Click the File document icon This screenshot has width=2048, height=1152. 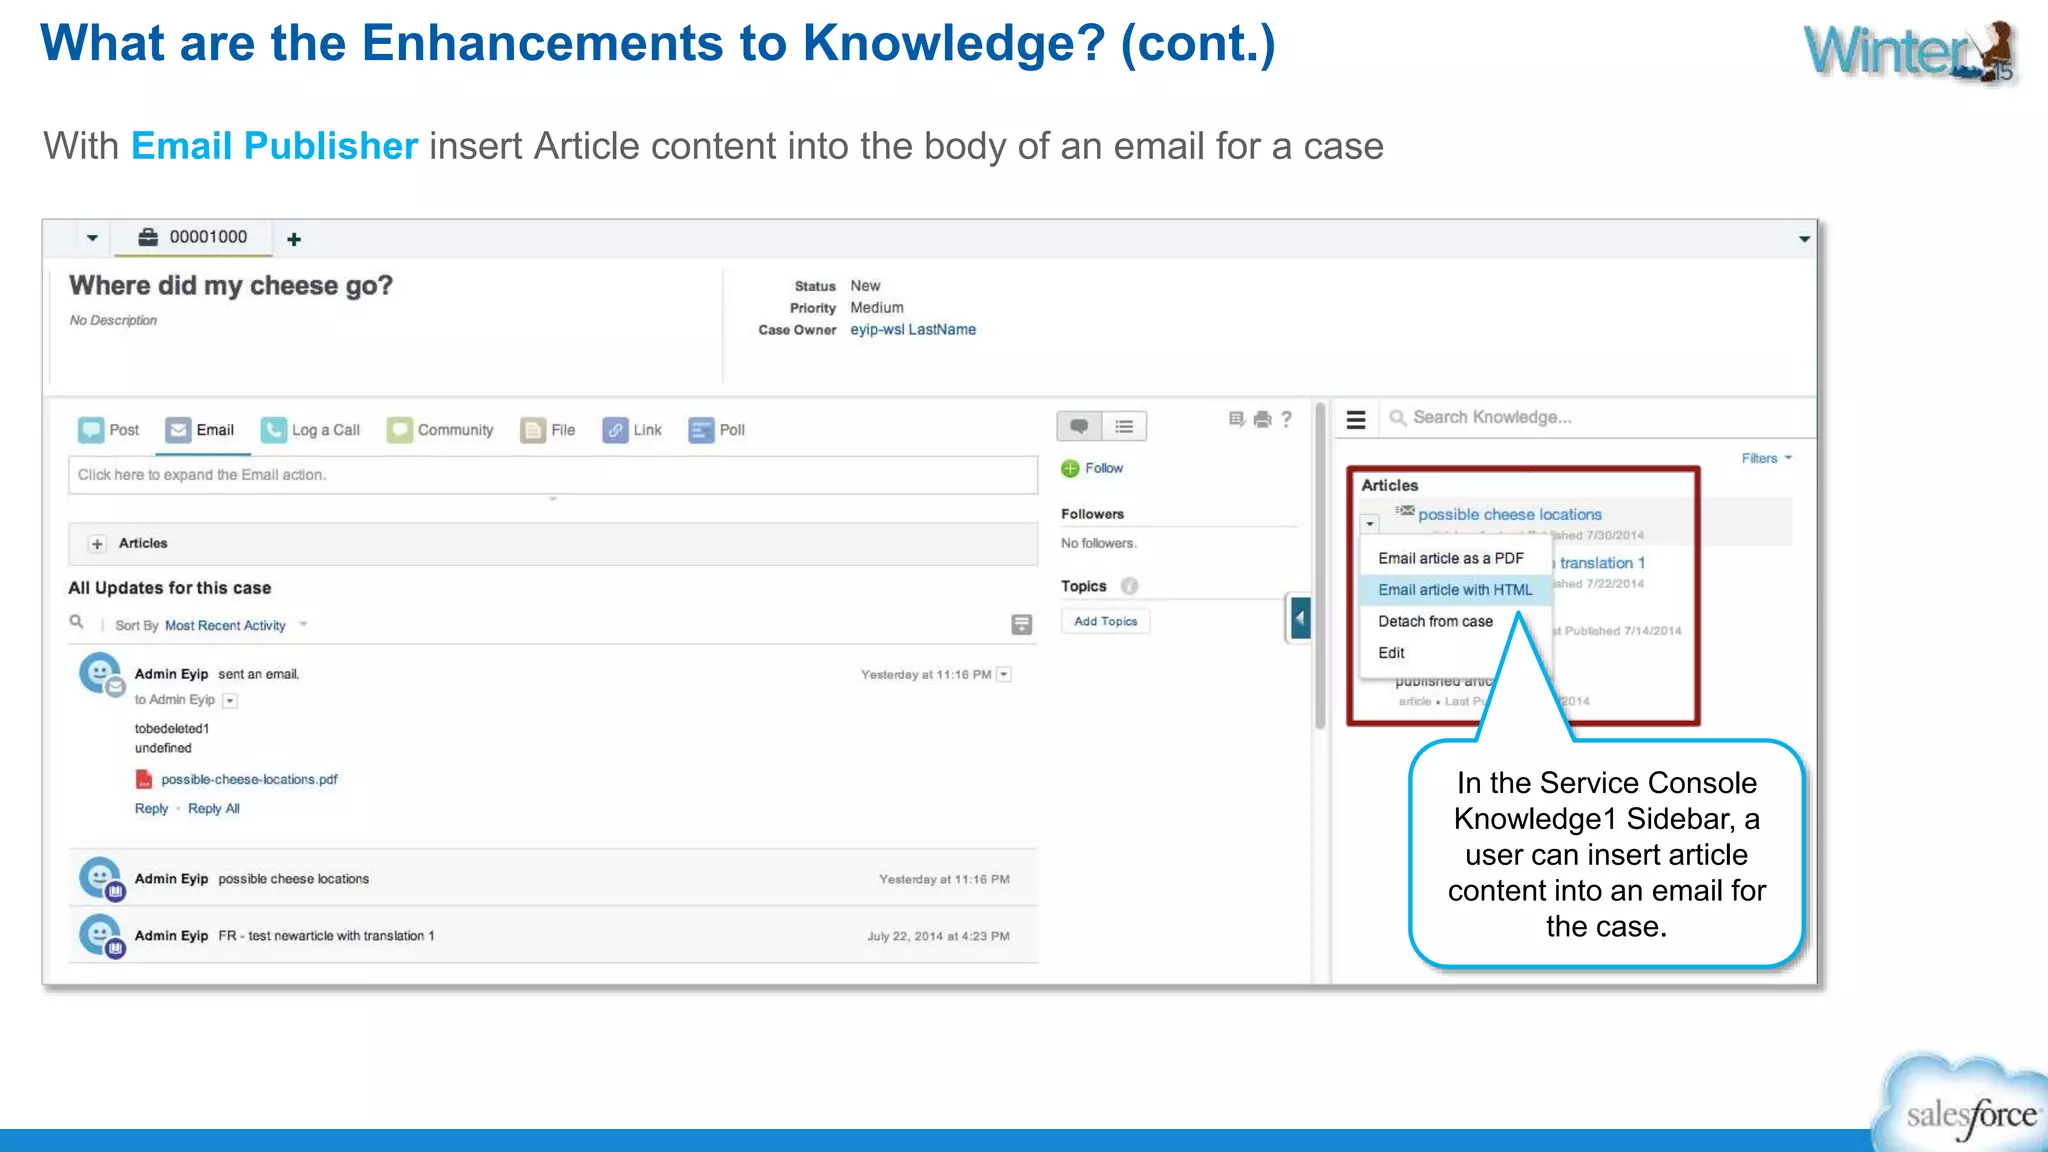pyautogui.click(x=533, y=430)
